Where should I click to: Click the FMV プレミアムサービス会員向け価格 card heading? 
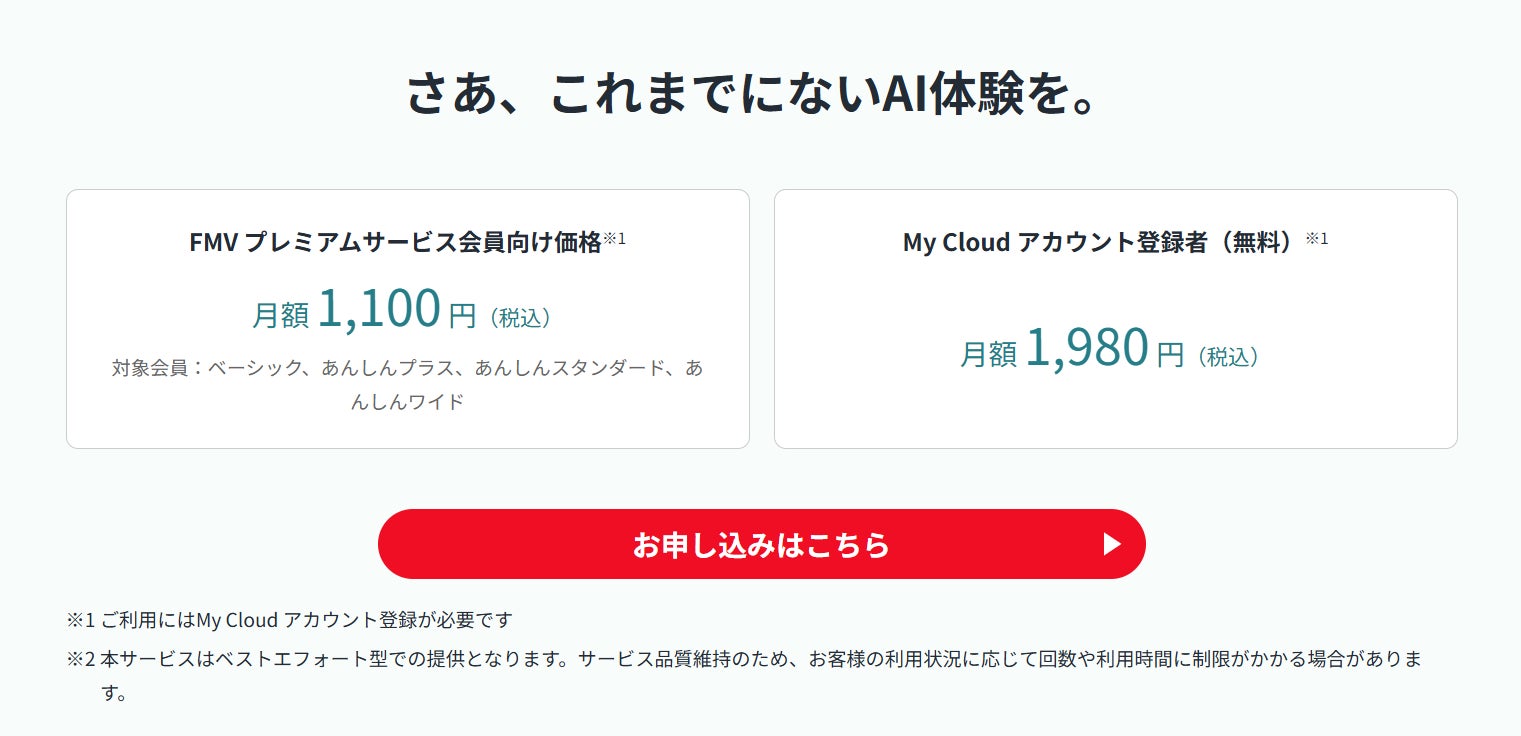tap(395, 242)
